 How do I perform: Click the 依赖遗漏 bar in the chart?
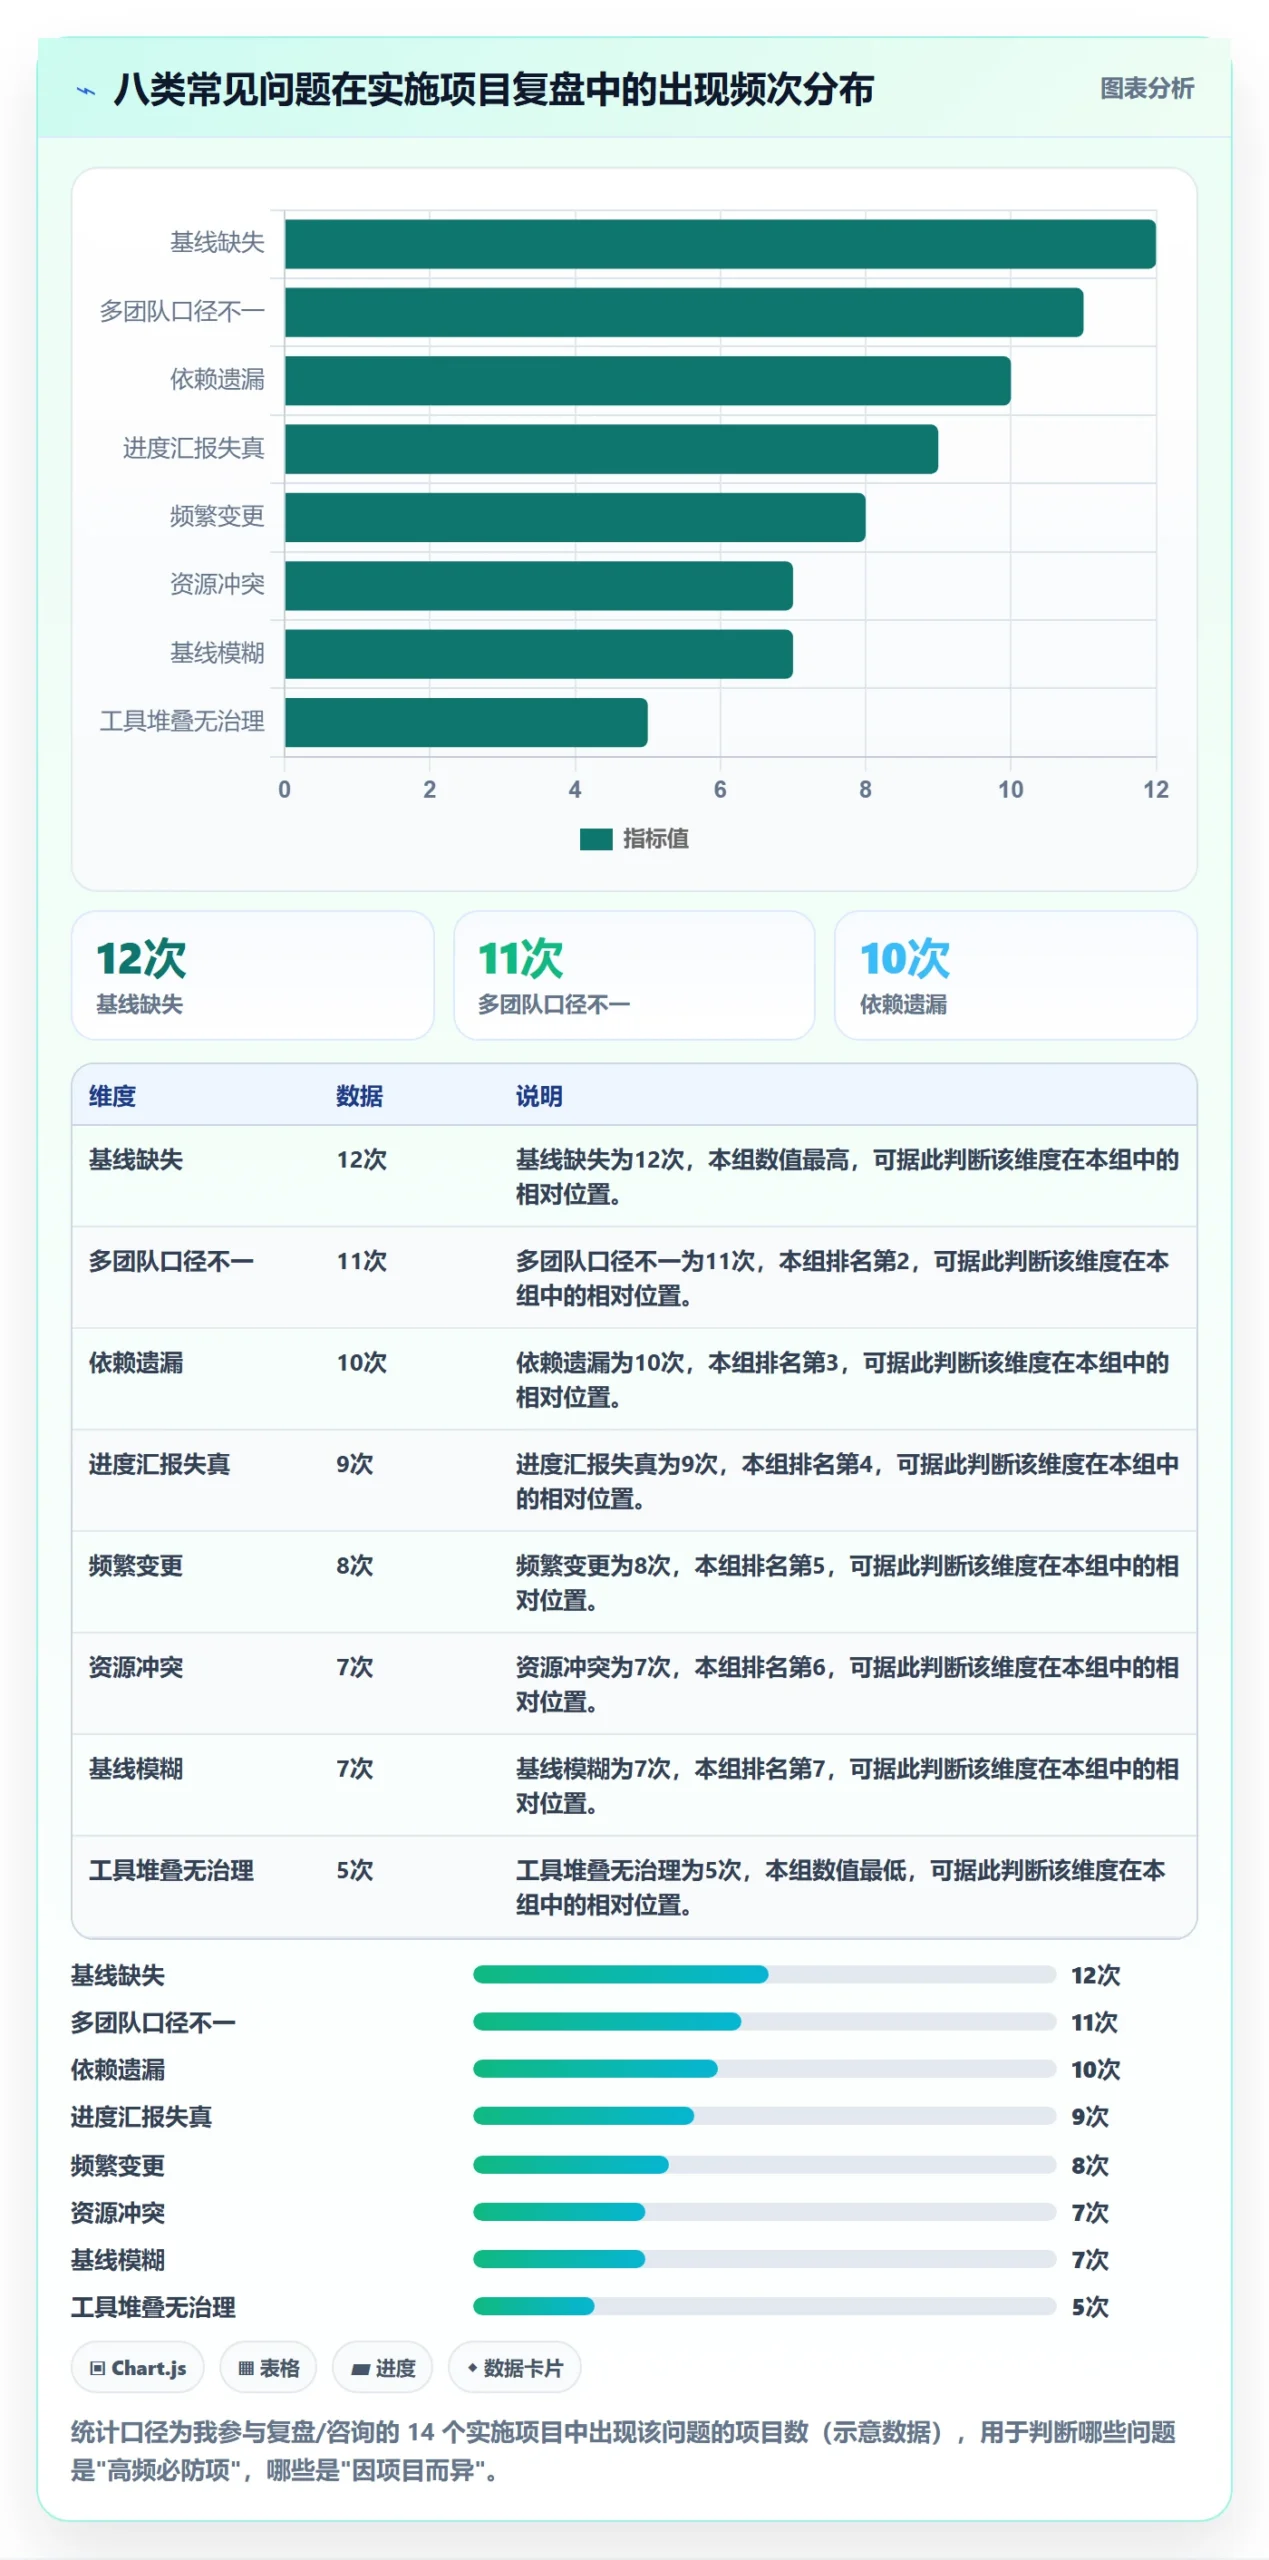tap(647, 381)
